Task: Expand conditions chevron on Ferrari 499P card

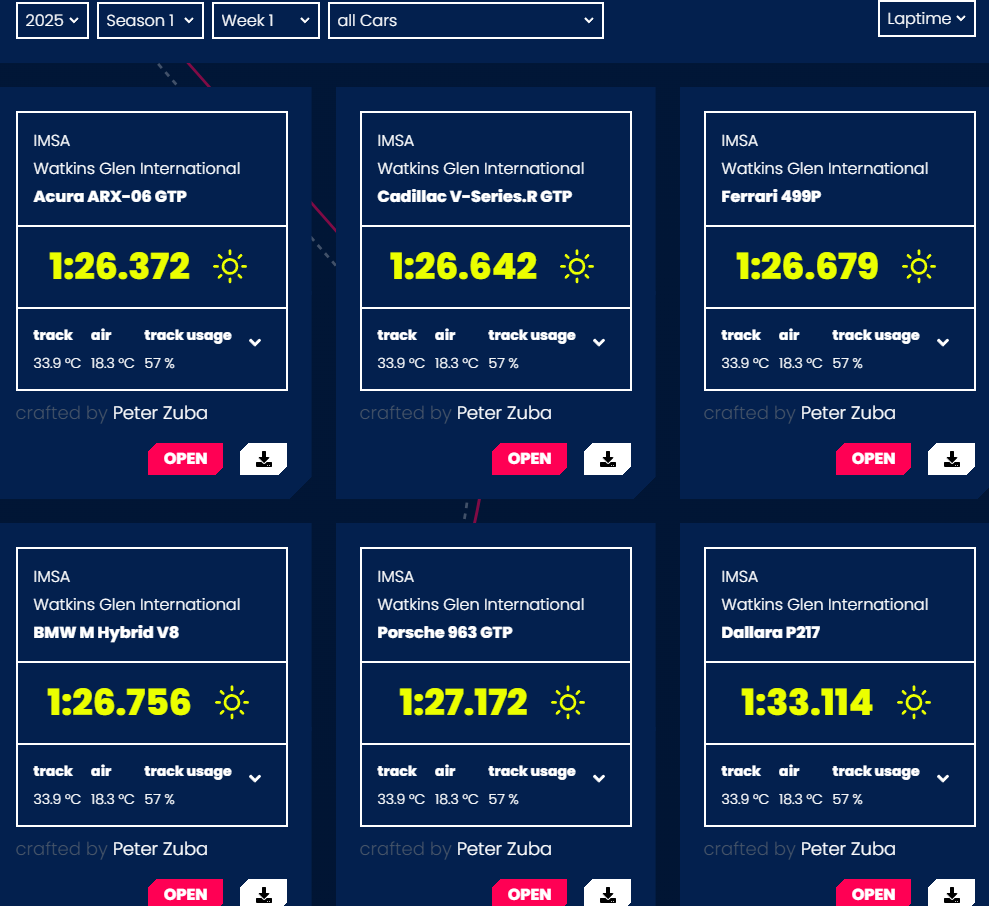Action: (943, 343)
